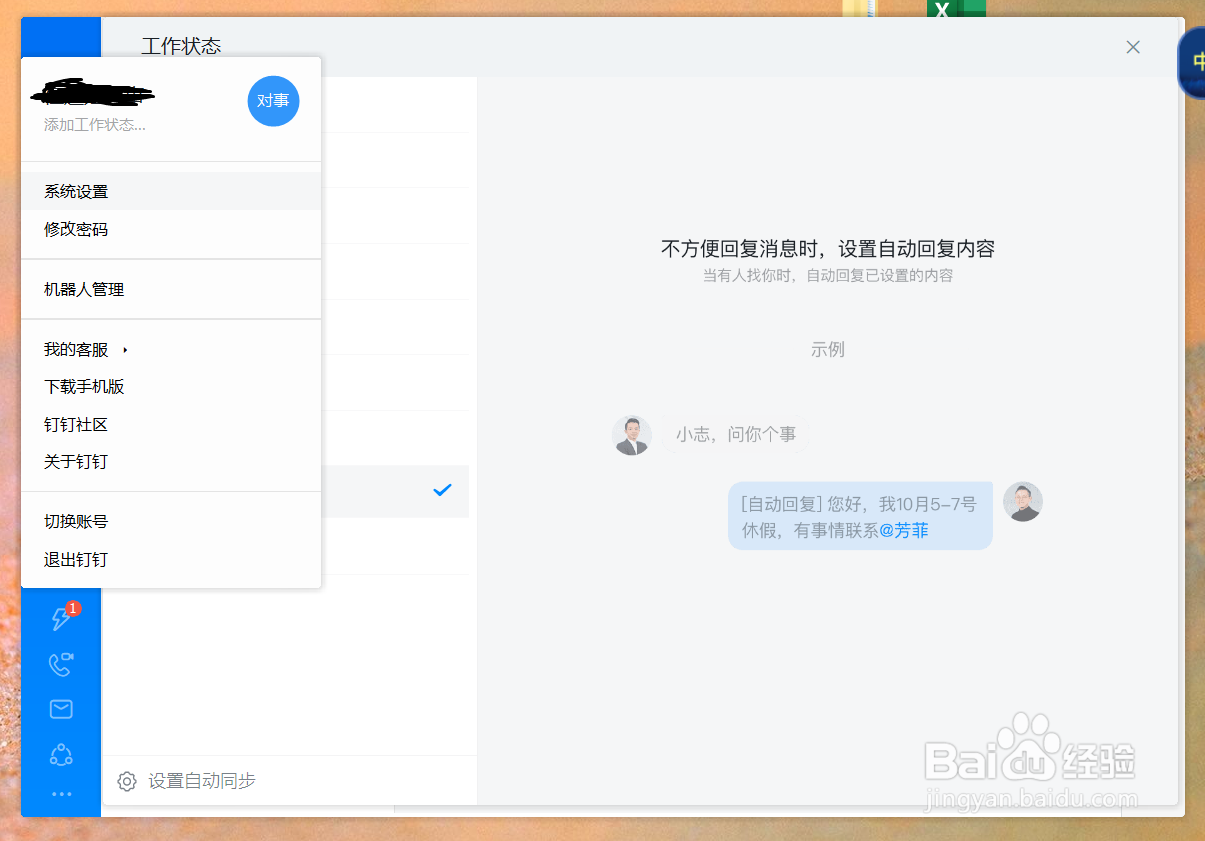Image resolution: width=1205 pixels, height=841 pixels.
Task: Click the gear icon beside 设置自动同步
Action: point(127,781)
